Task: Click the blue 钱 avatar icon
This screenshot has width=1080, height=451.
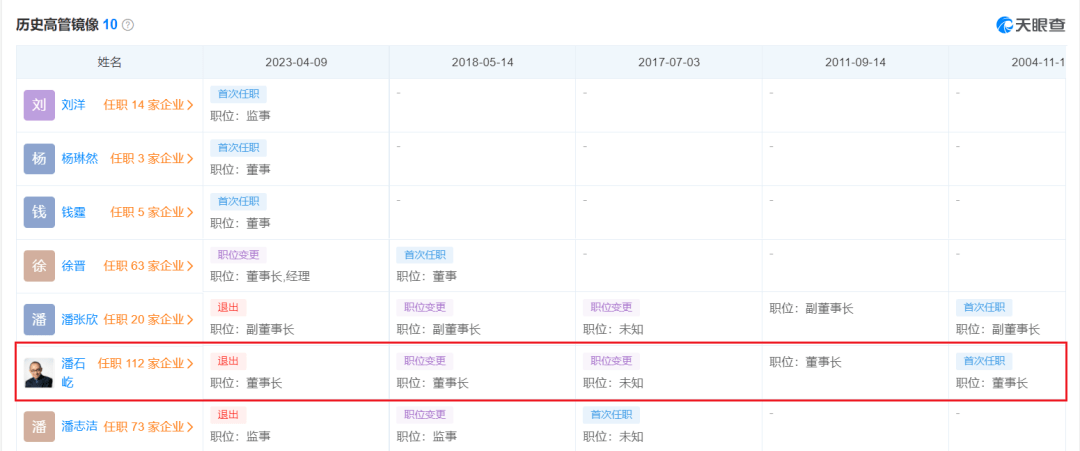Action: click(39, 212)
